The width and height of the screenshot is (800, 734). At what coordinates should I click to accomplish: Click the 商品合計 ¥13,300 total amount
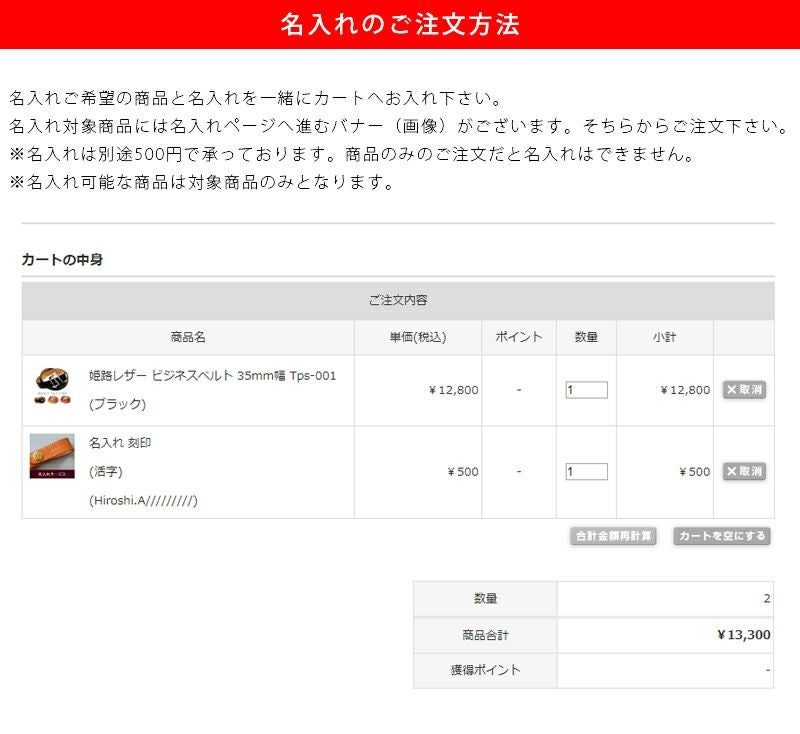coord(743,634)
